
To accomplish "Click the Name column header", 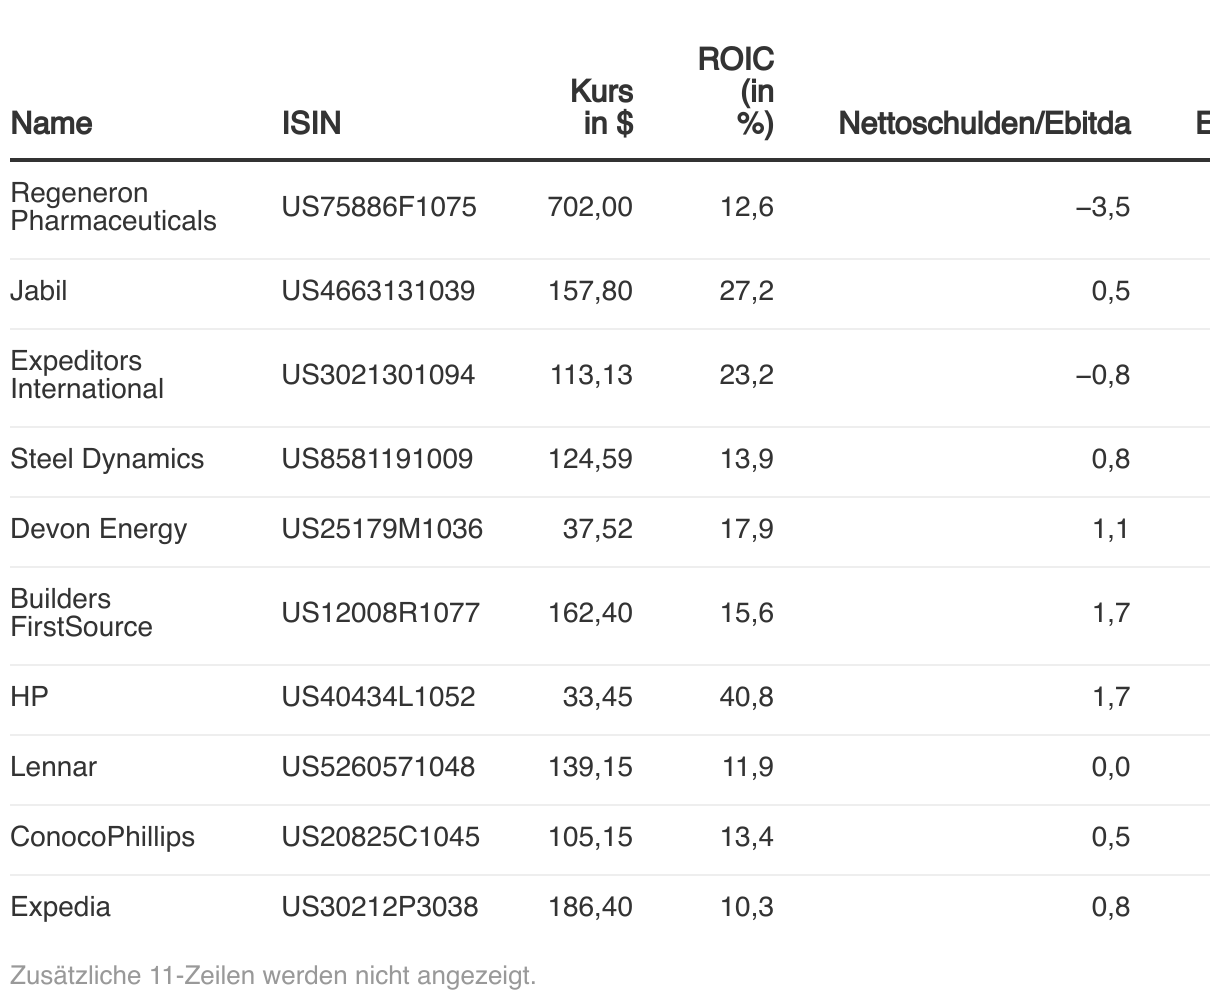I will click(51, 123).
